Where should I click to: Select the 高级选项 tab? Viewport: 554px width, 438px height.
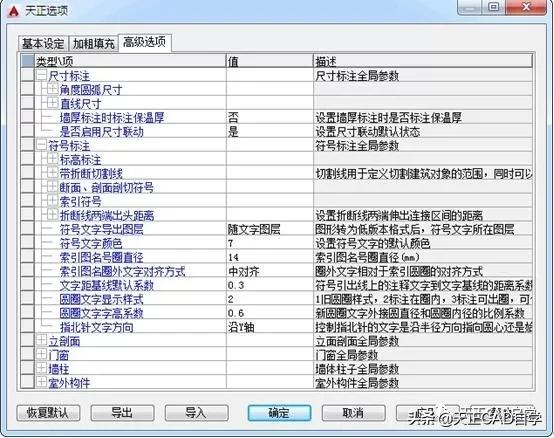[x=145, y=43]
